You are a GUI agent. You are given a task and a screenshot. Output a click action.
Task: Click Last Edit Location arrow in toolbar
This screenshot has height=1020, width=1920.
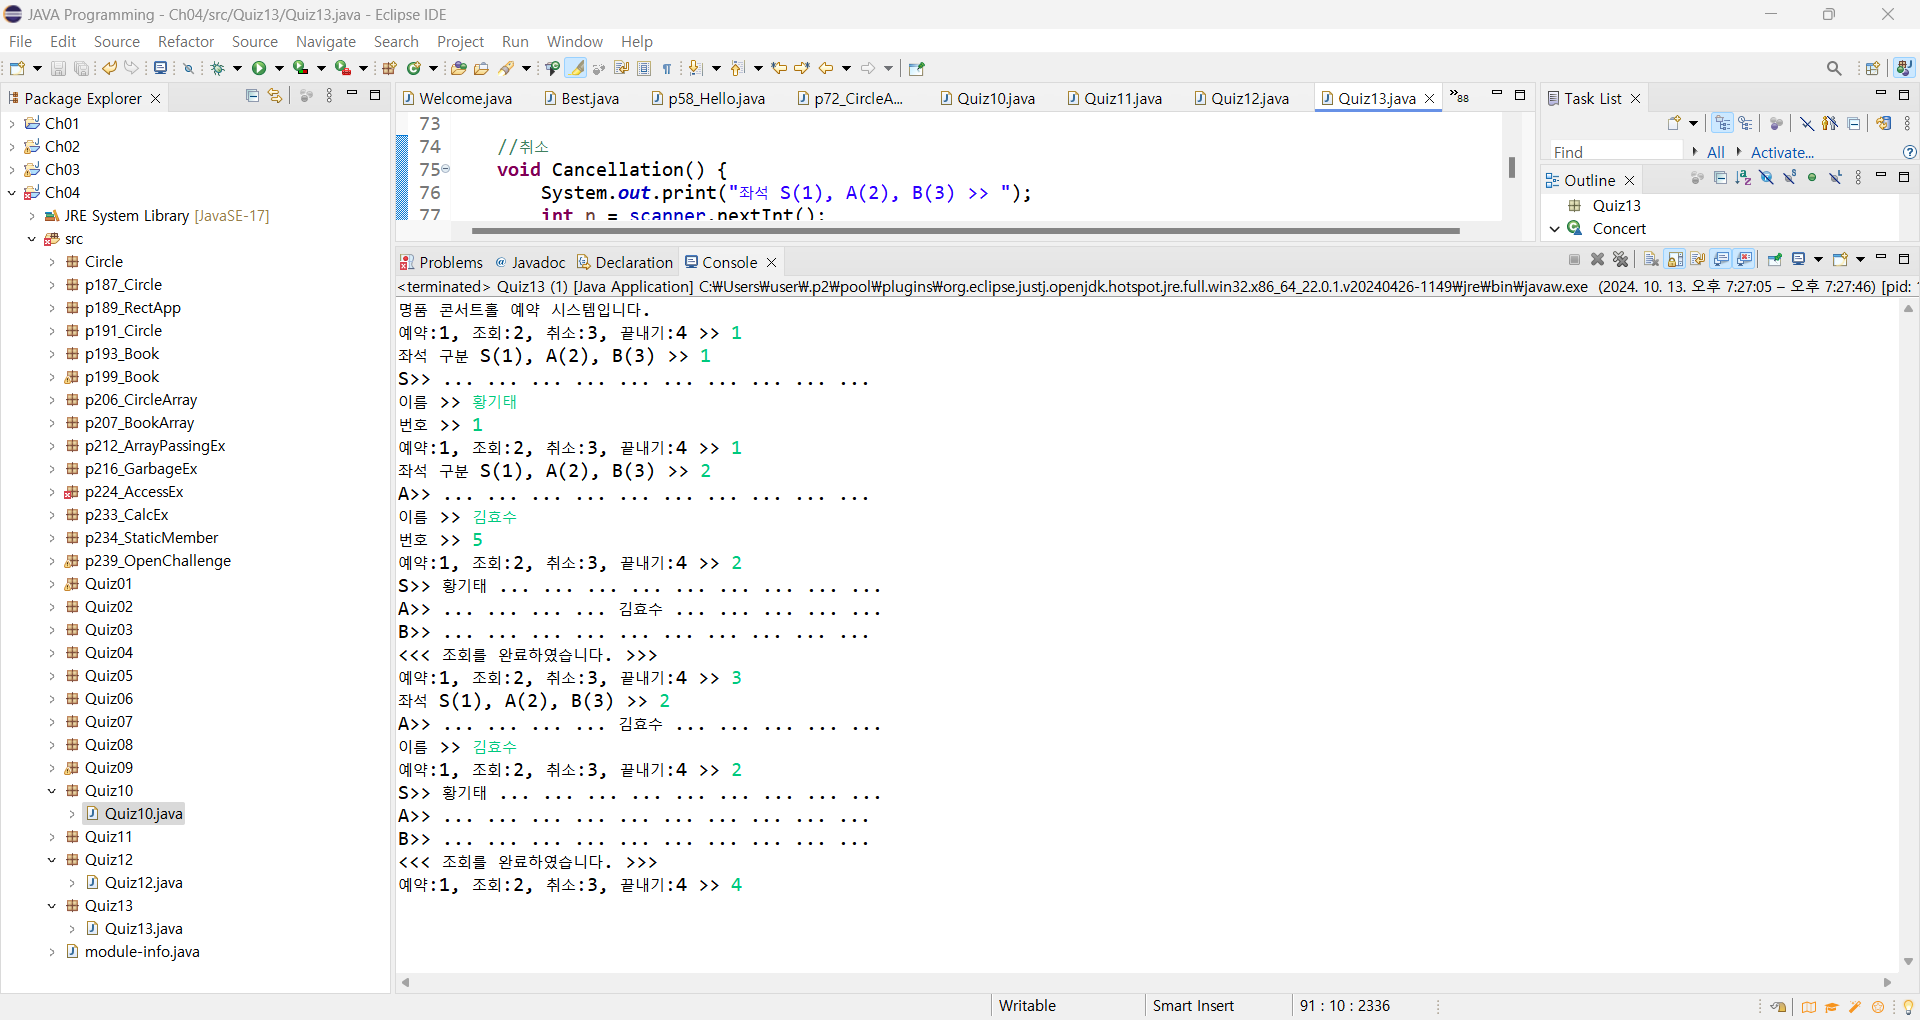coord(779,68)
